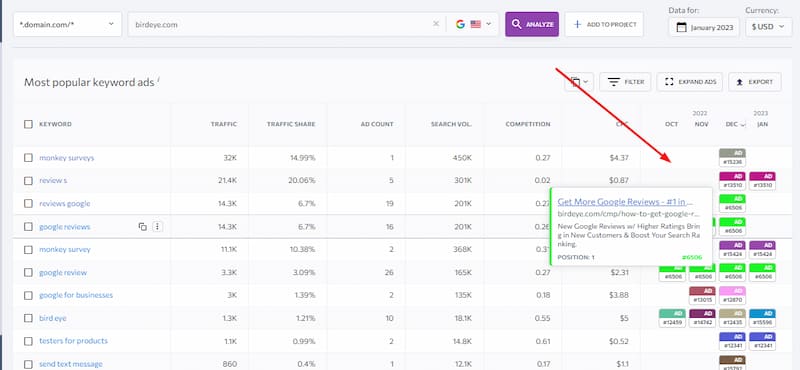Check the google reviews row checkbox

[x=28, y=227]
